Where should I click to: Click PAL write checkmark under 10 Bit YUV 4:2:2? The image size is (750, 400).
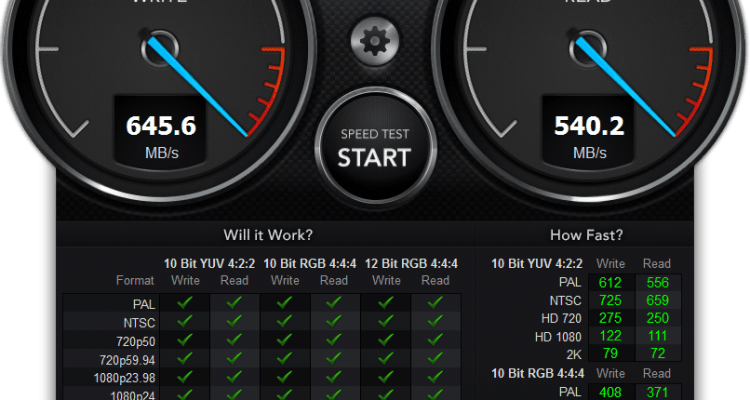(x=185, y=303)
